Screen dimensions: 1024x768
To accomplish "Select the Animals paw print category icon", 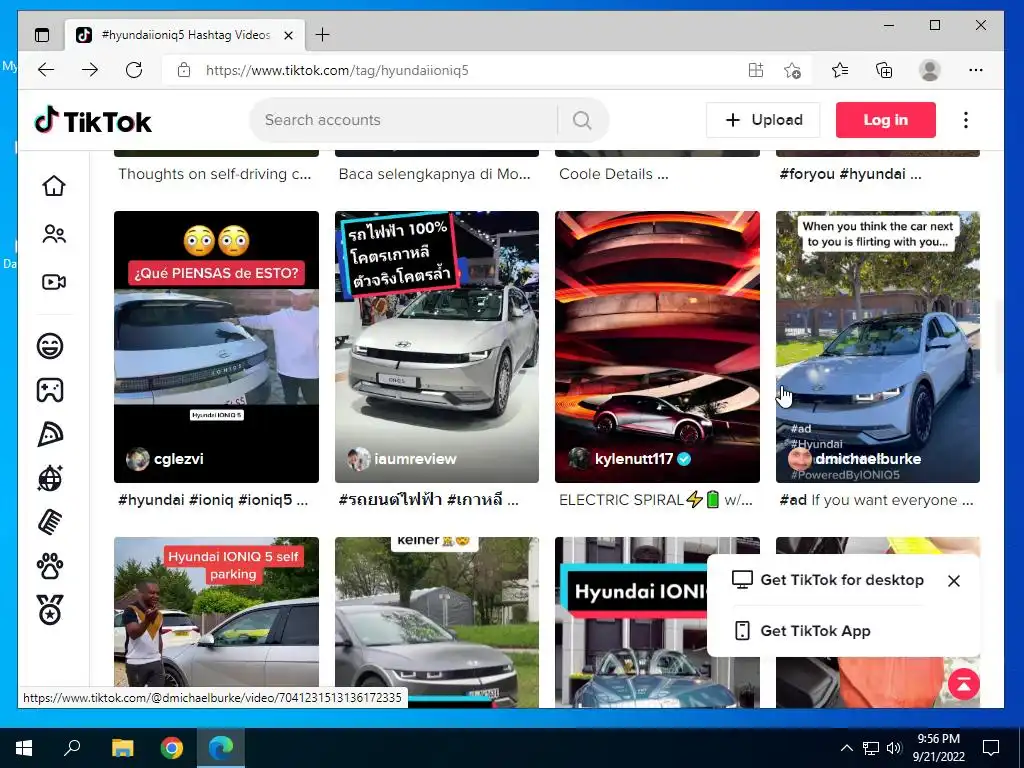I will click(x=50, y=566).
